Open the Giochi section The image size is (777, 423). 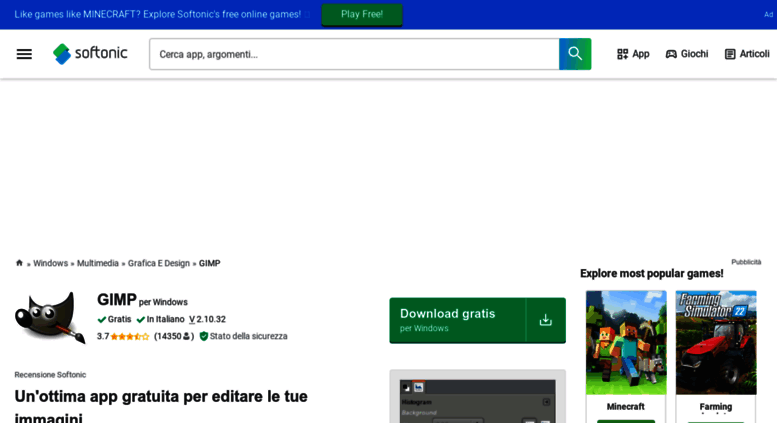coord(687,54)
